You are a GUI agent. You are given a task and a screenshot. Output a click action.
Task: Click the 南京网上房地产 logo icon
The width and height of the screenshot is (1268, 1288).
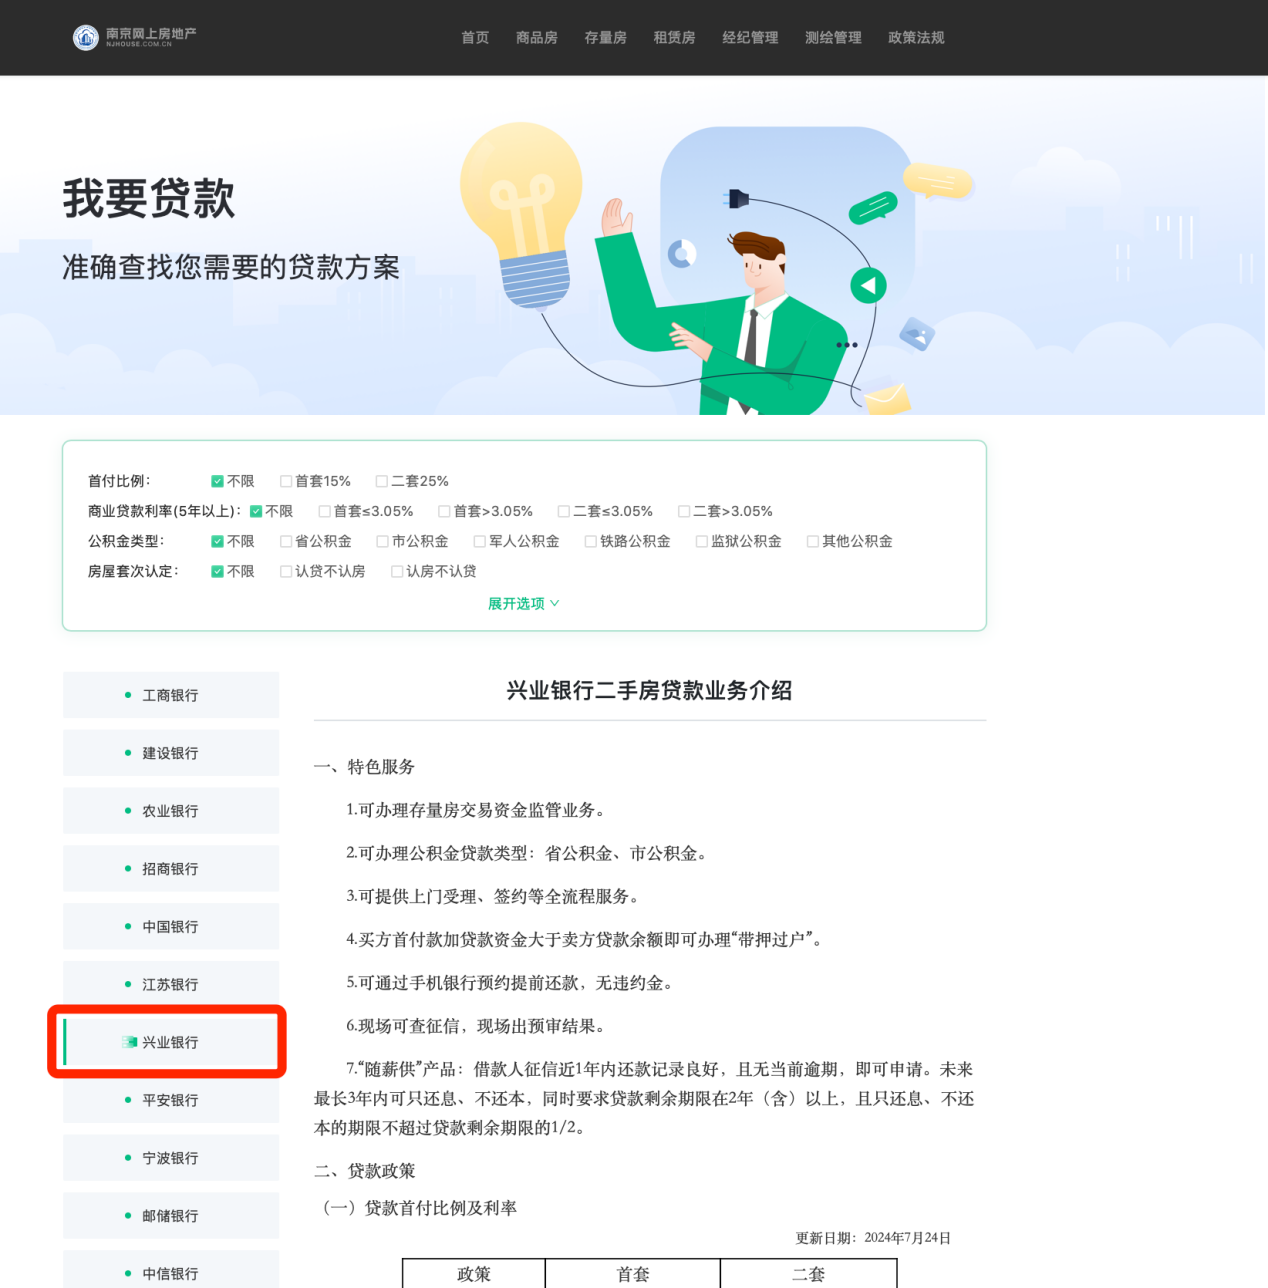pos(86,37)
